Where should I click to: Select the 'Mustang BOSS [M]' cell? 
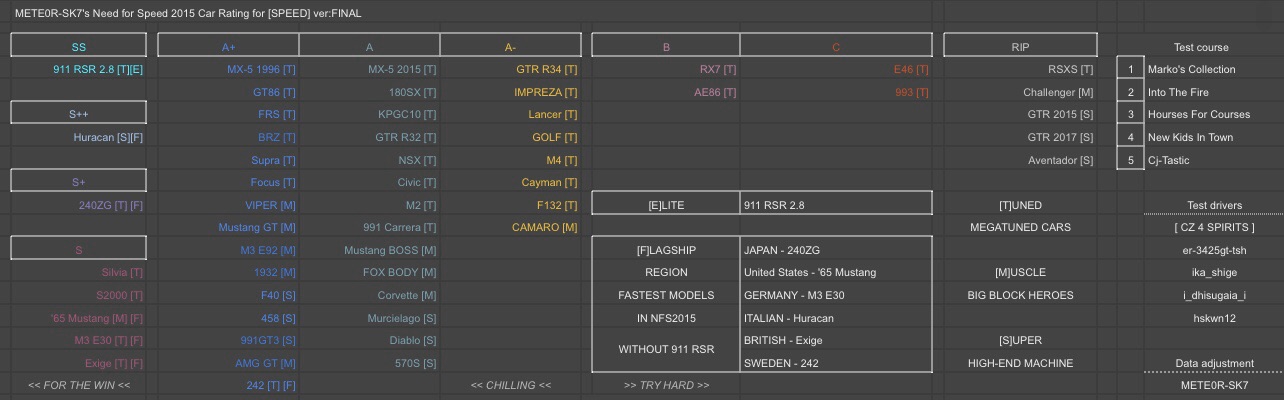tap(370, 250)
